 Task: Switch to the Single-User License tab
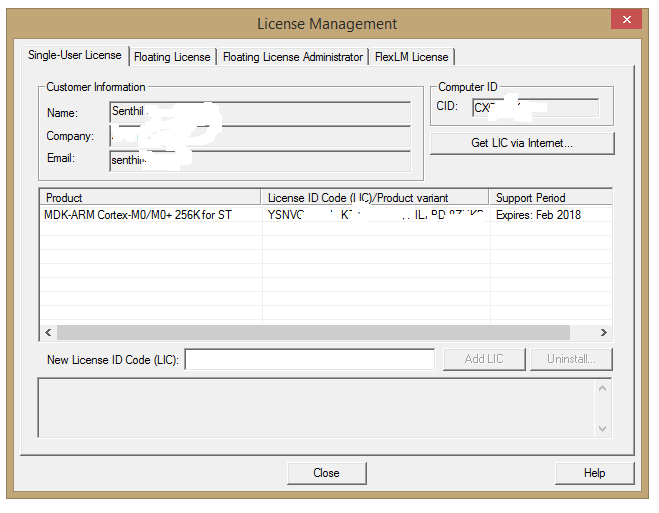(x=75, y=55)
